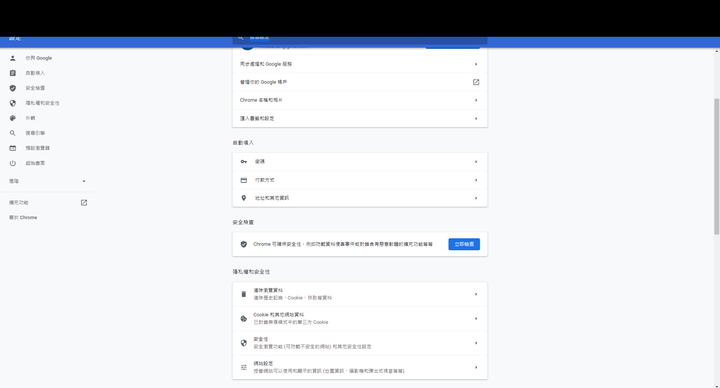This screenshot has height=388, width=720.
Task: Open Chrome 名稱和相片 row arrow
Action: 476,100
